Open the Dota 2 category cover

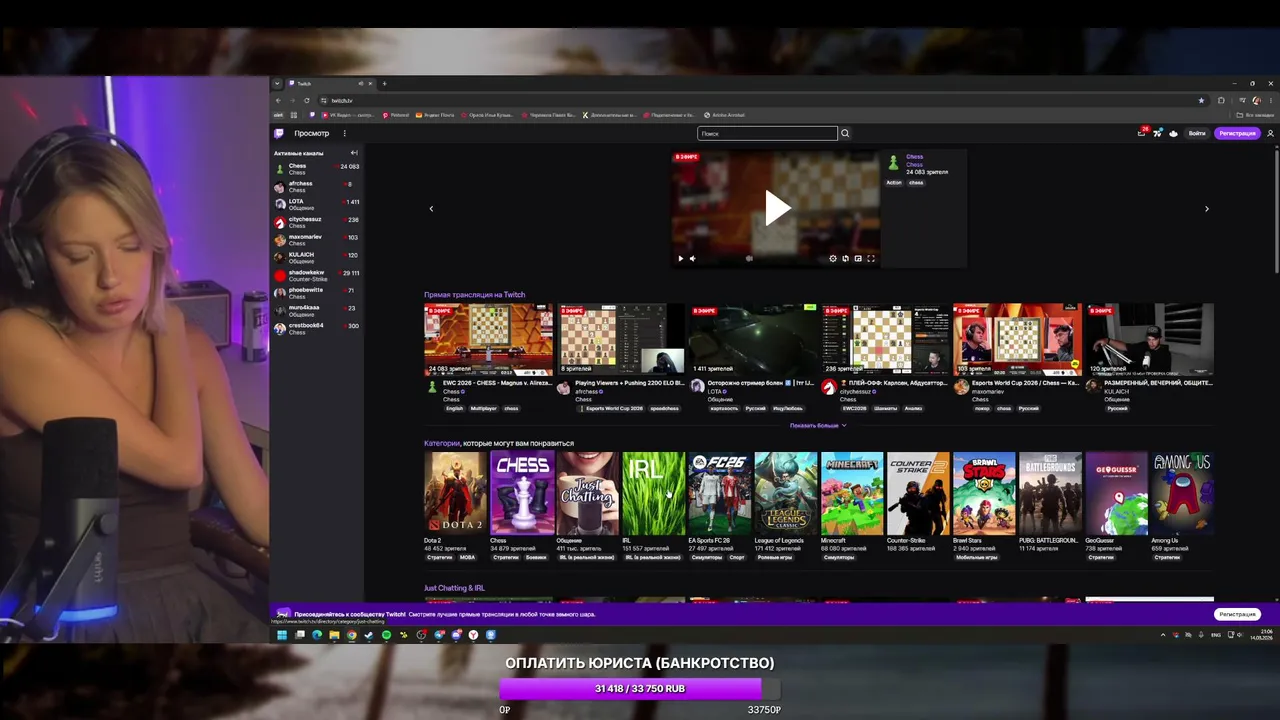pos(455,493)
